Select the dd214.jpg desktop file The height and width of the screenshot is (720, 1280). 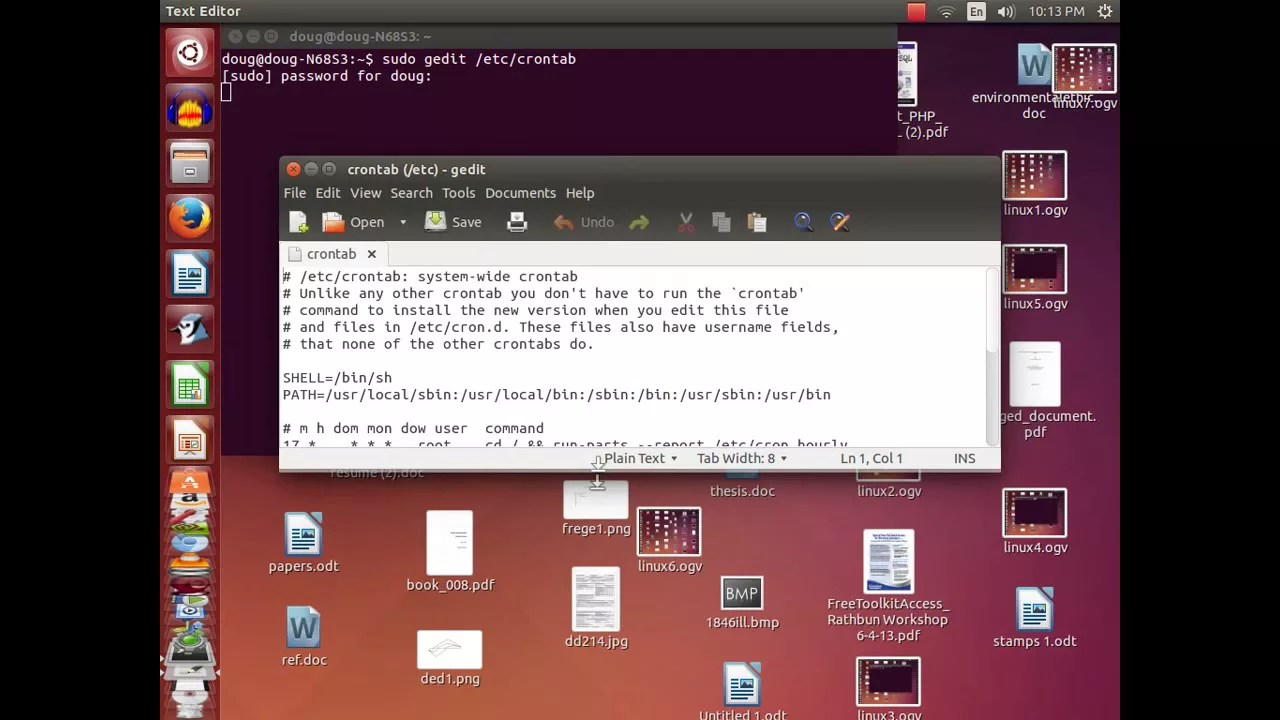pos(596,608)
